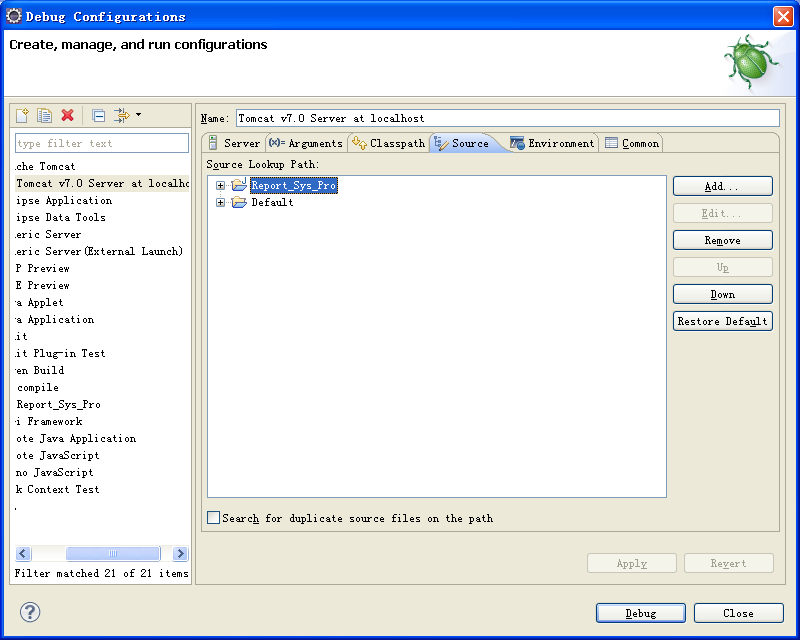Click the New launch configuration icon
Screen dimensions: 800x640
click(22, 115)
